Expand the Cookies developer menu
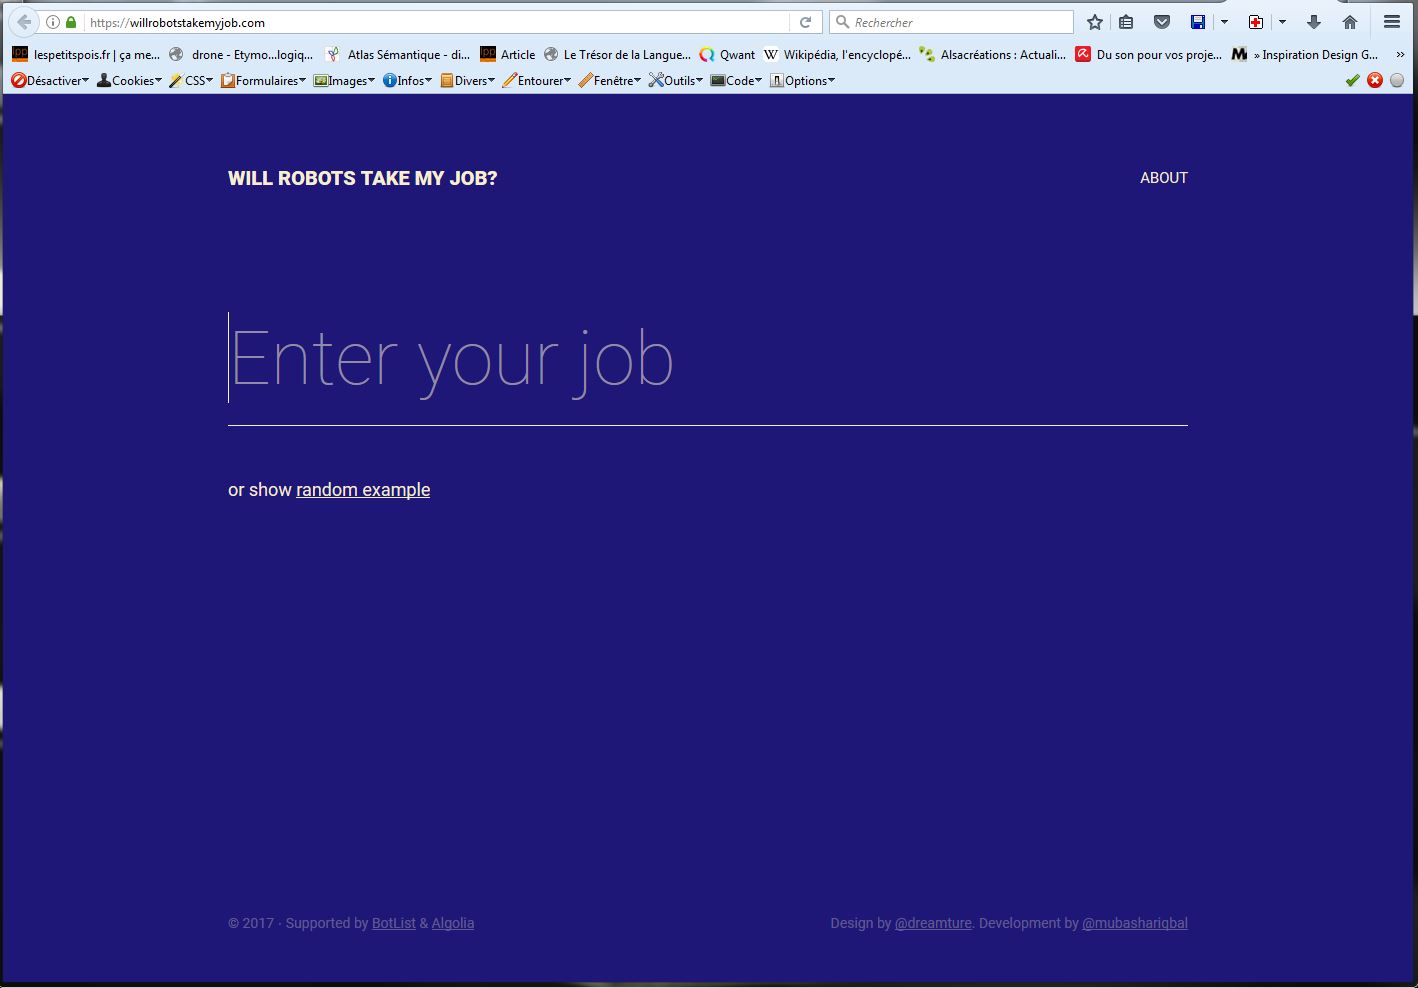This screenshot has height=988, width=1418. pyautogui.click(x=129, y=80)
